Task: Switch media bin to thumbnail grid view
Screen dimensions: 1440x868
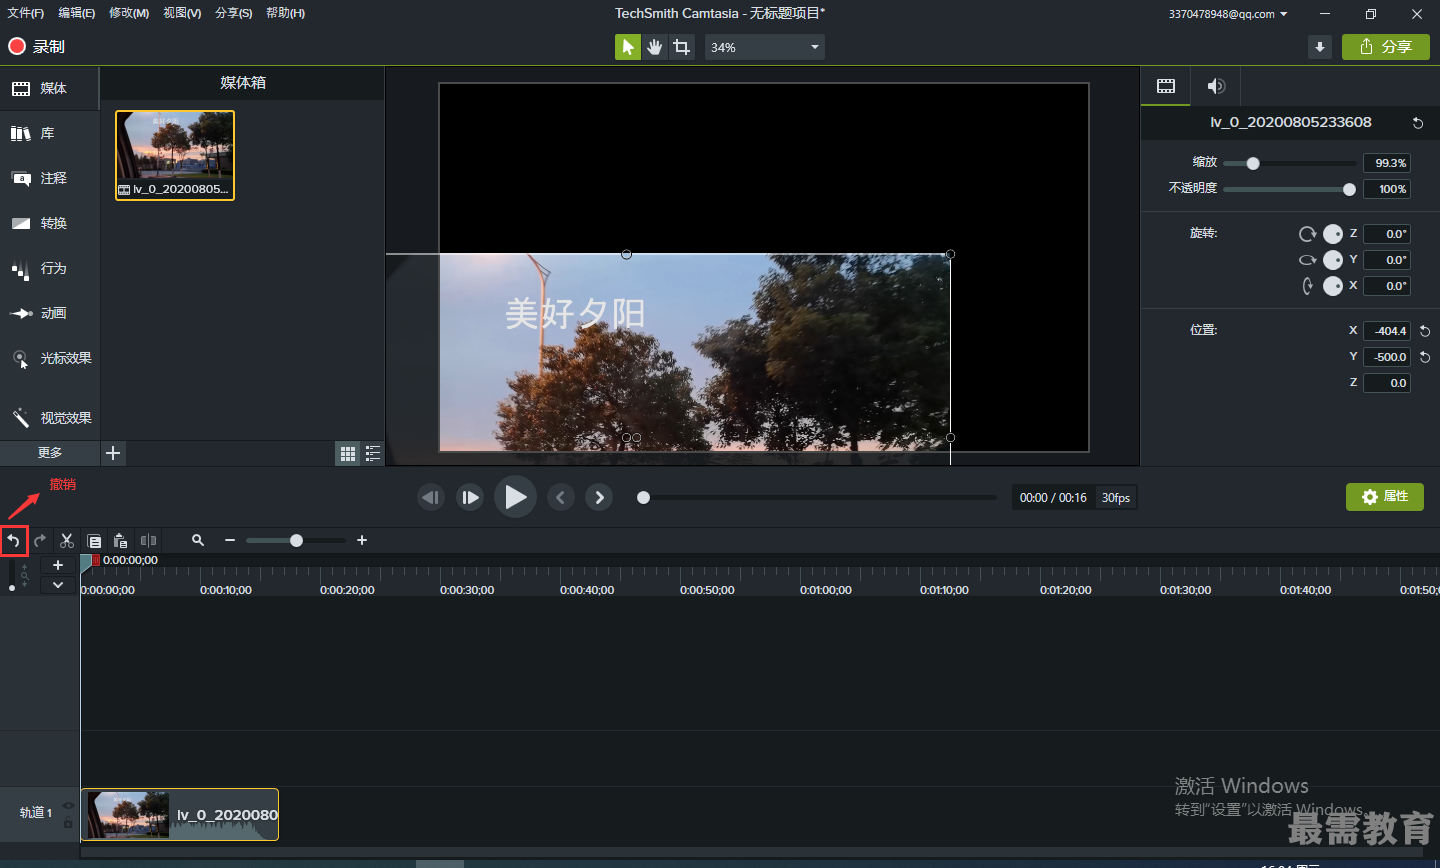Action: [x=348, y=454]
